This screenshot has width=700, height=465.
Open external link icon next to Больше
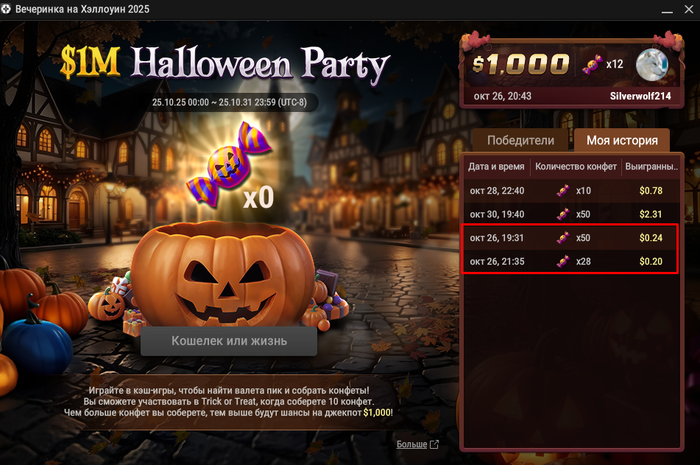click(x=434, y=444)
